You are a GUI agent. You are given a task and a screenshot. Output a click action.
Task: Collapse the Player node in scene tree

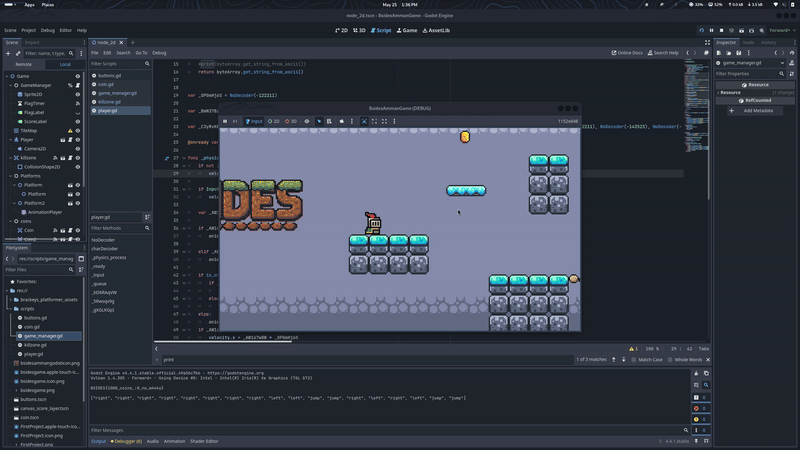[11, 140]
